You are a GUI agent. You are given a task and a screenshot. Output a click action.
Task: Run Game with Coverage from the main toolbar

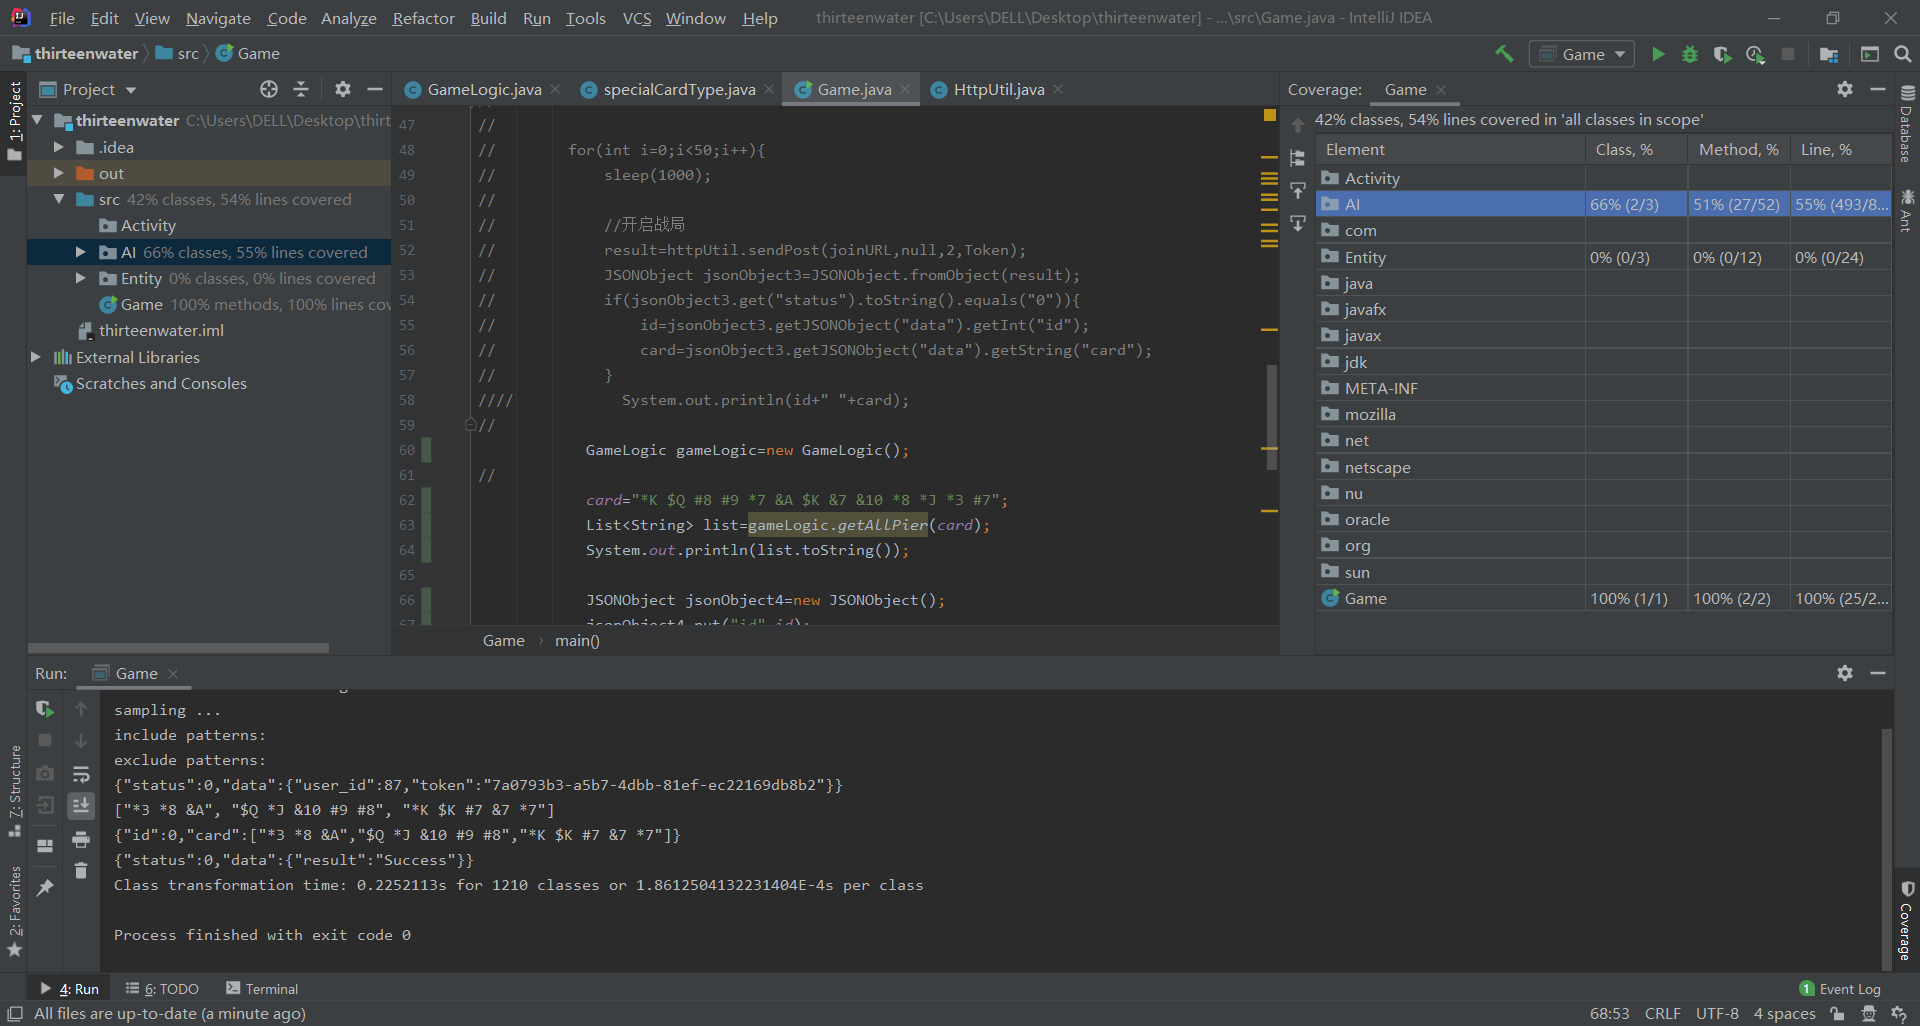click(1722, 54)
